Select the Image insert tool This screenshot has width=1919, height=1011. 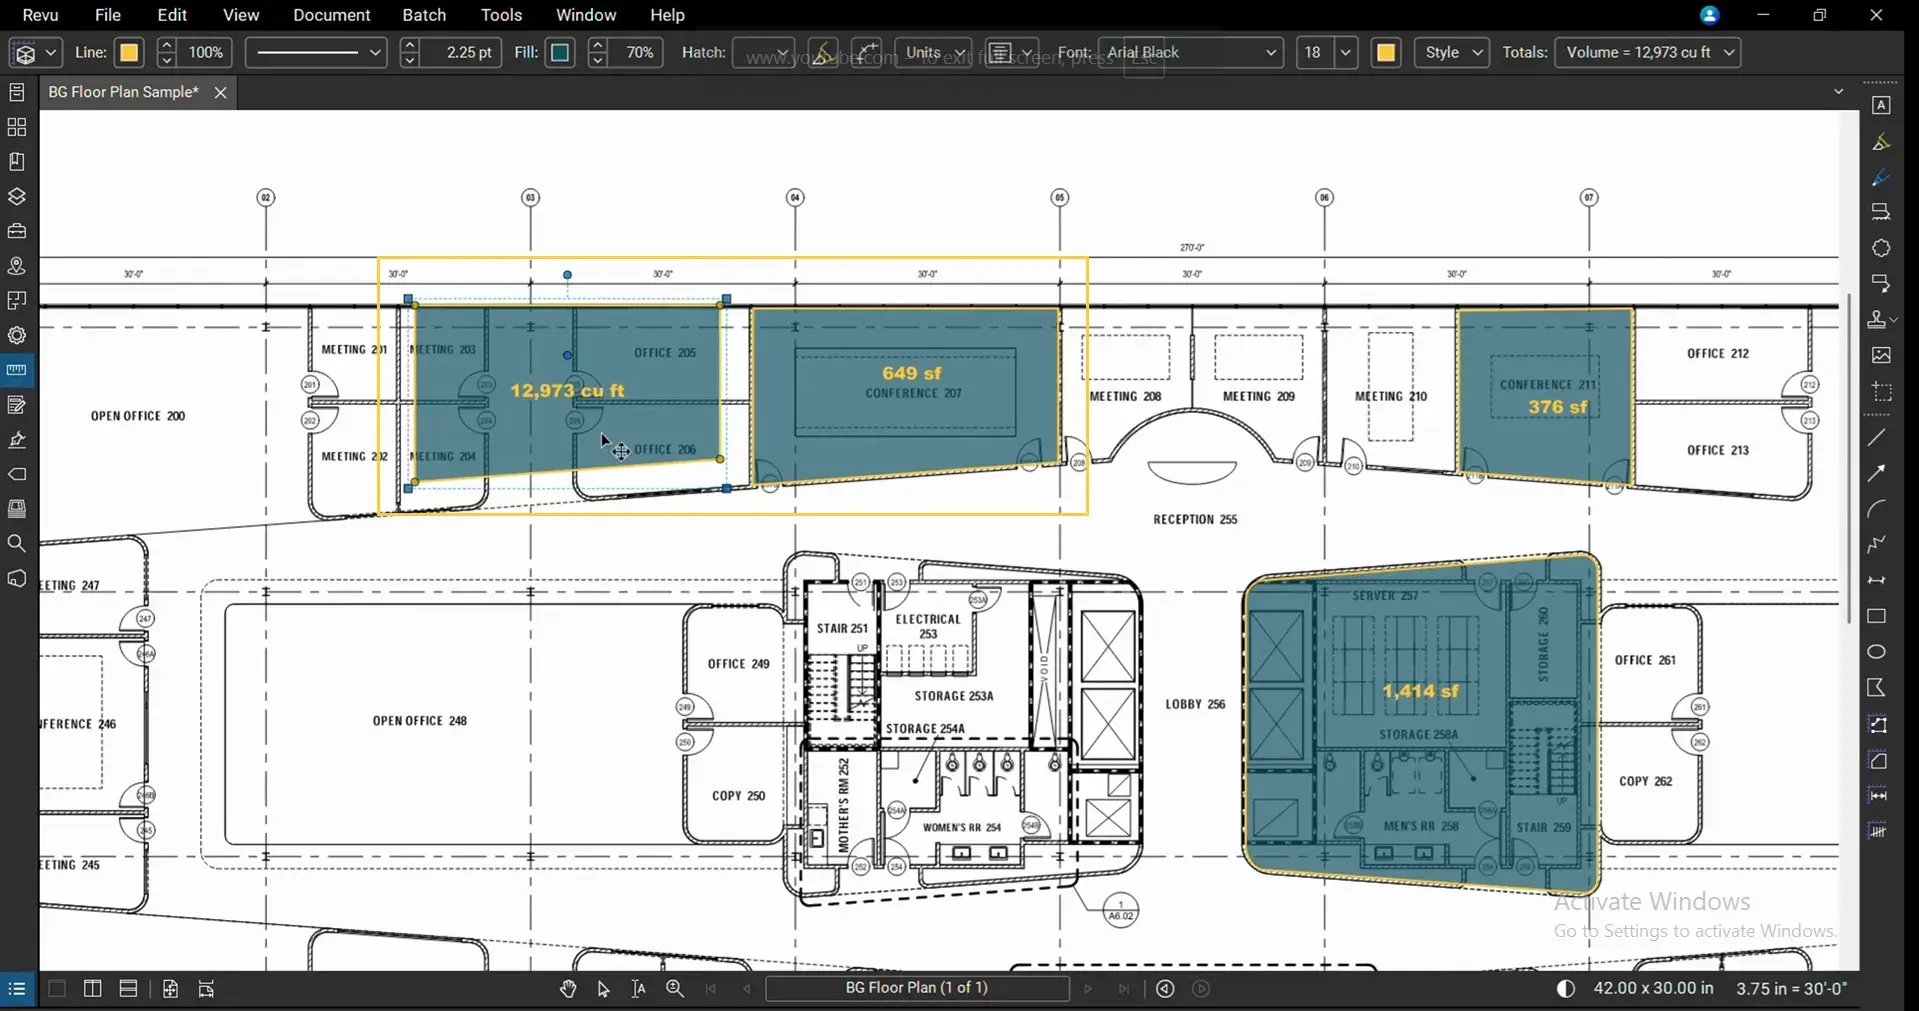[1881, 355]
